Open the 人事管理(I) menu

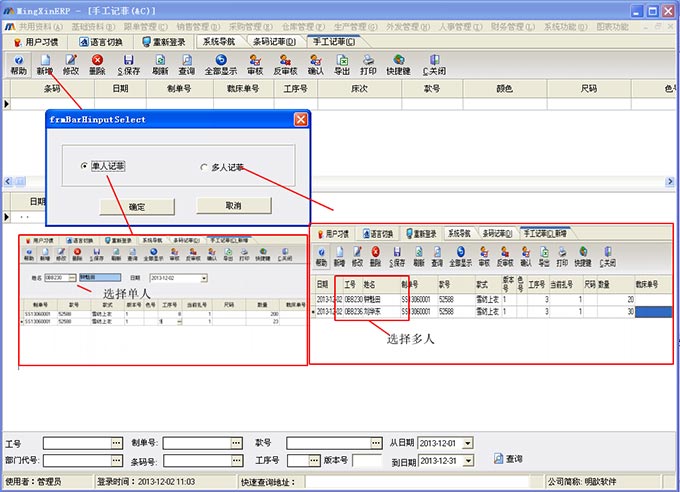pyautogui.click(x=460, y=27)
